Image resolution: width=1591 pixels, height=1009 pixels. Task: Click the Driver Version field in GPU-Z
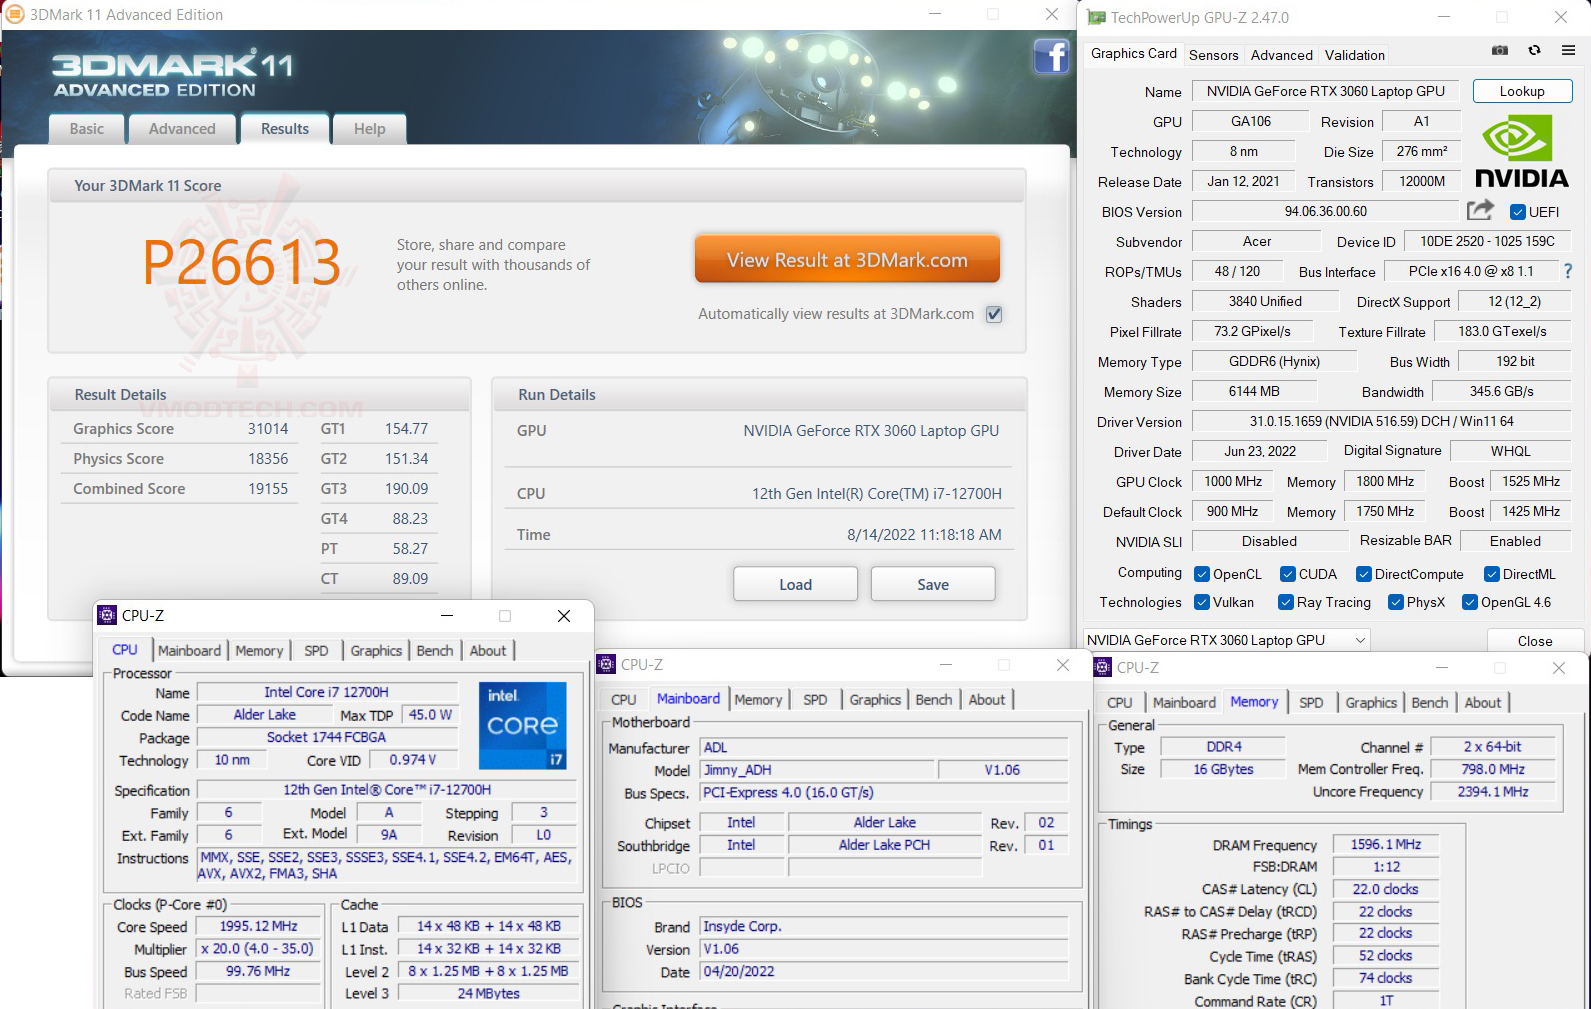(1382, 421)
